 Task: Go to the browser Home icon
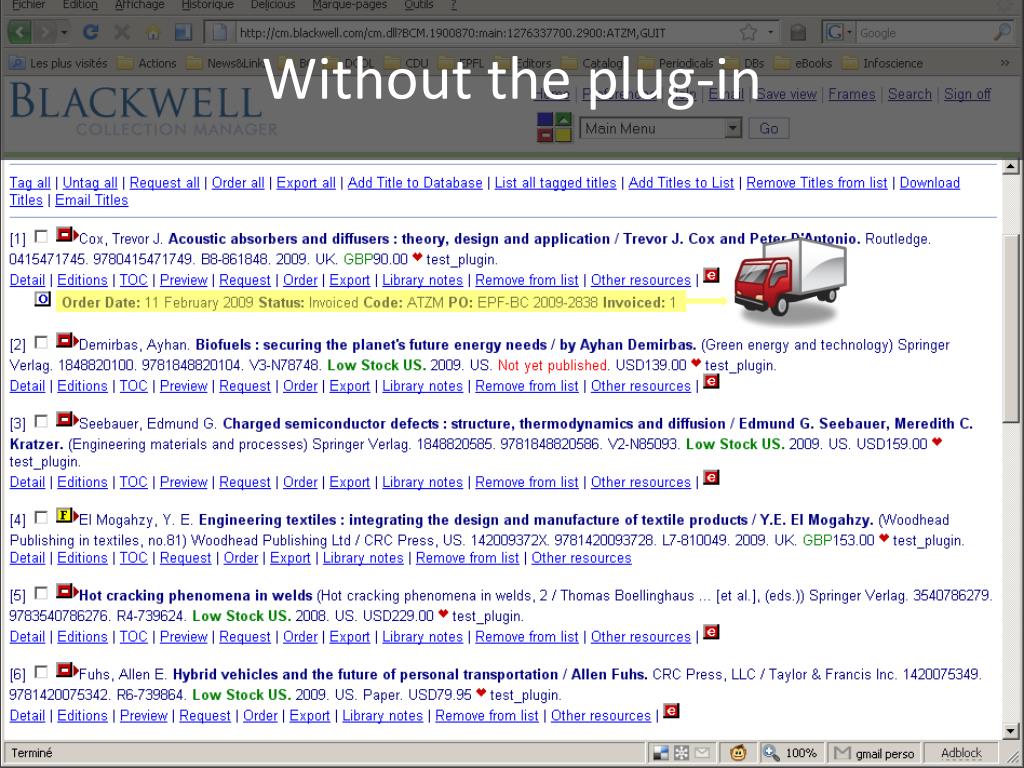[x=153, y=32]
